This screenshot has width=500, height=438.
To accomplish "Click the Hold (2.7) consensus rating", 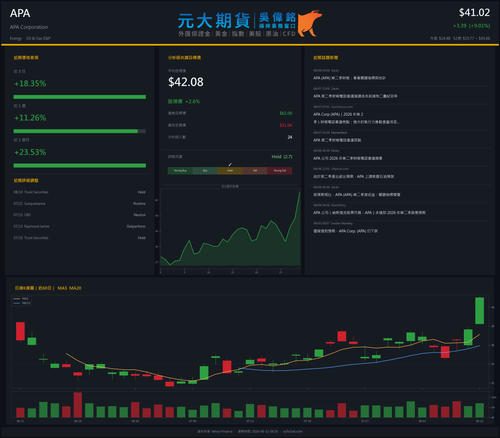I will pos(282,157).
